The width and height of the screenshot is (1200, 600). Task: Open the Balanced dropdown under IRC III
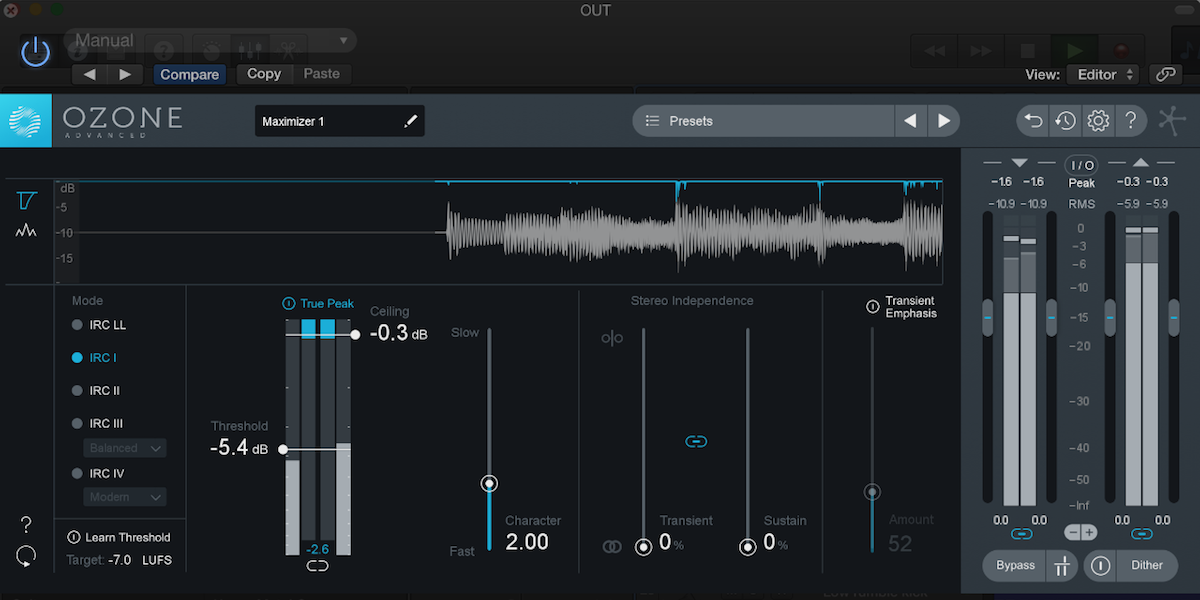pos(124,447)
